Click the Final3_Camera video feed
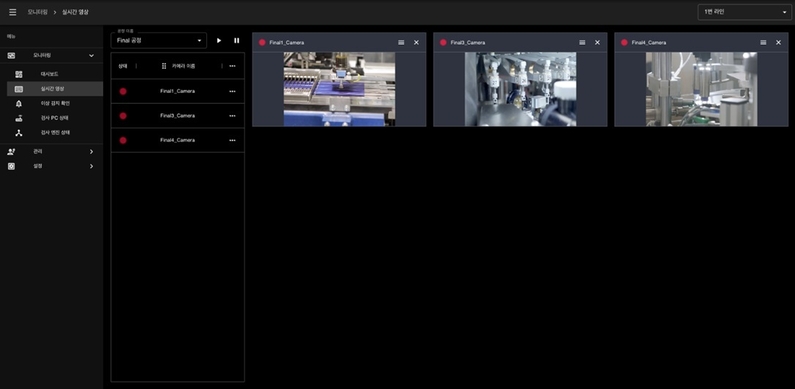The image size is (795, 389). point(520,89)
